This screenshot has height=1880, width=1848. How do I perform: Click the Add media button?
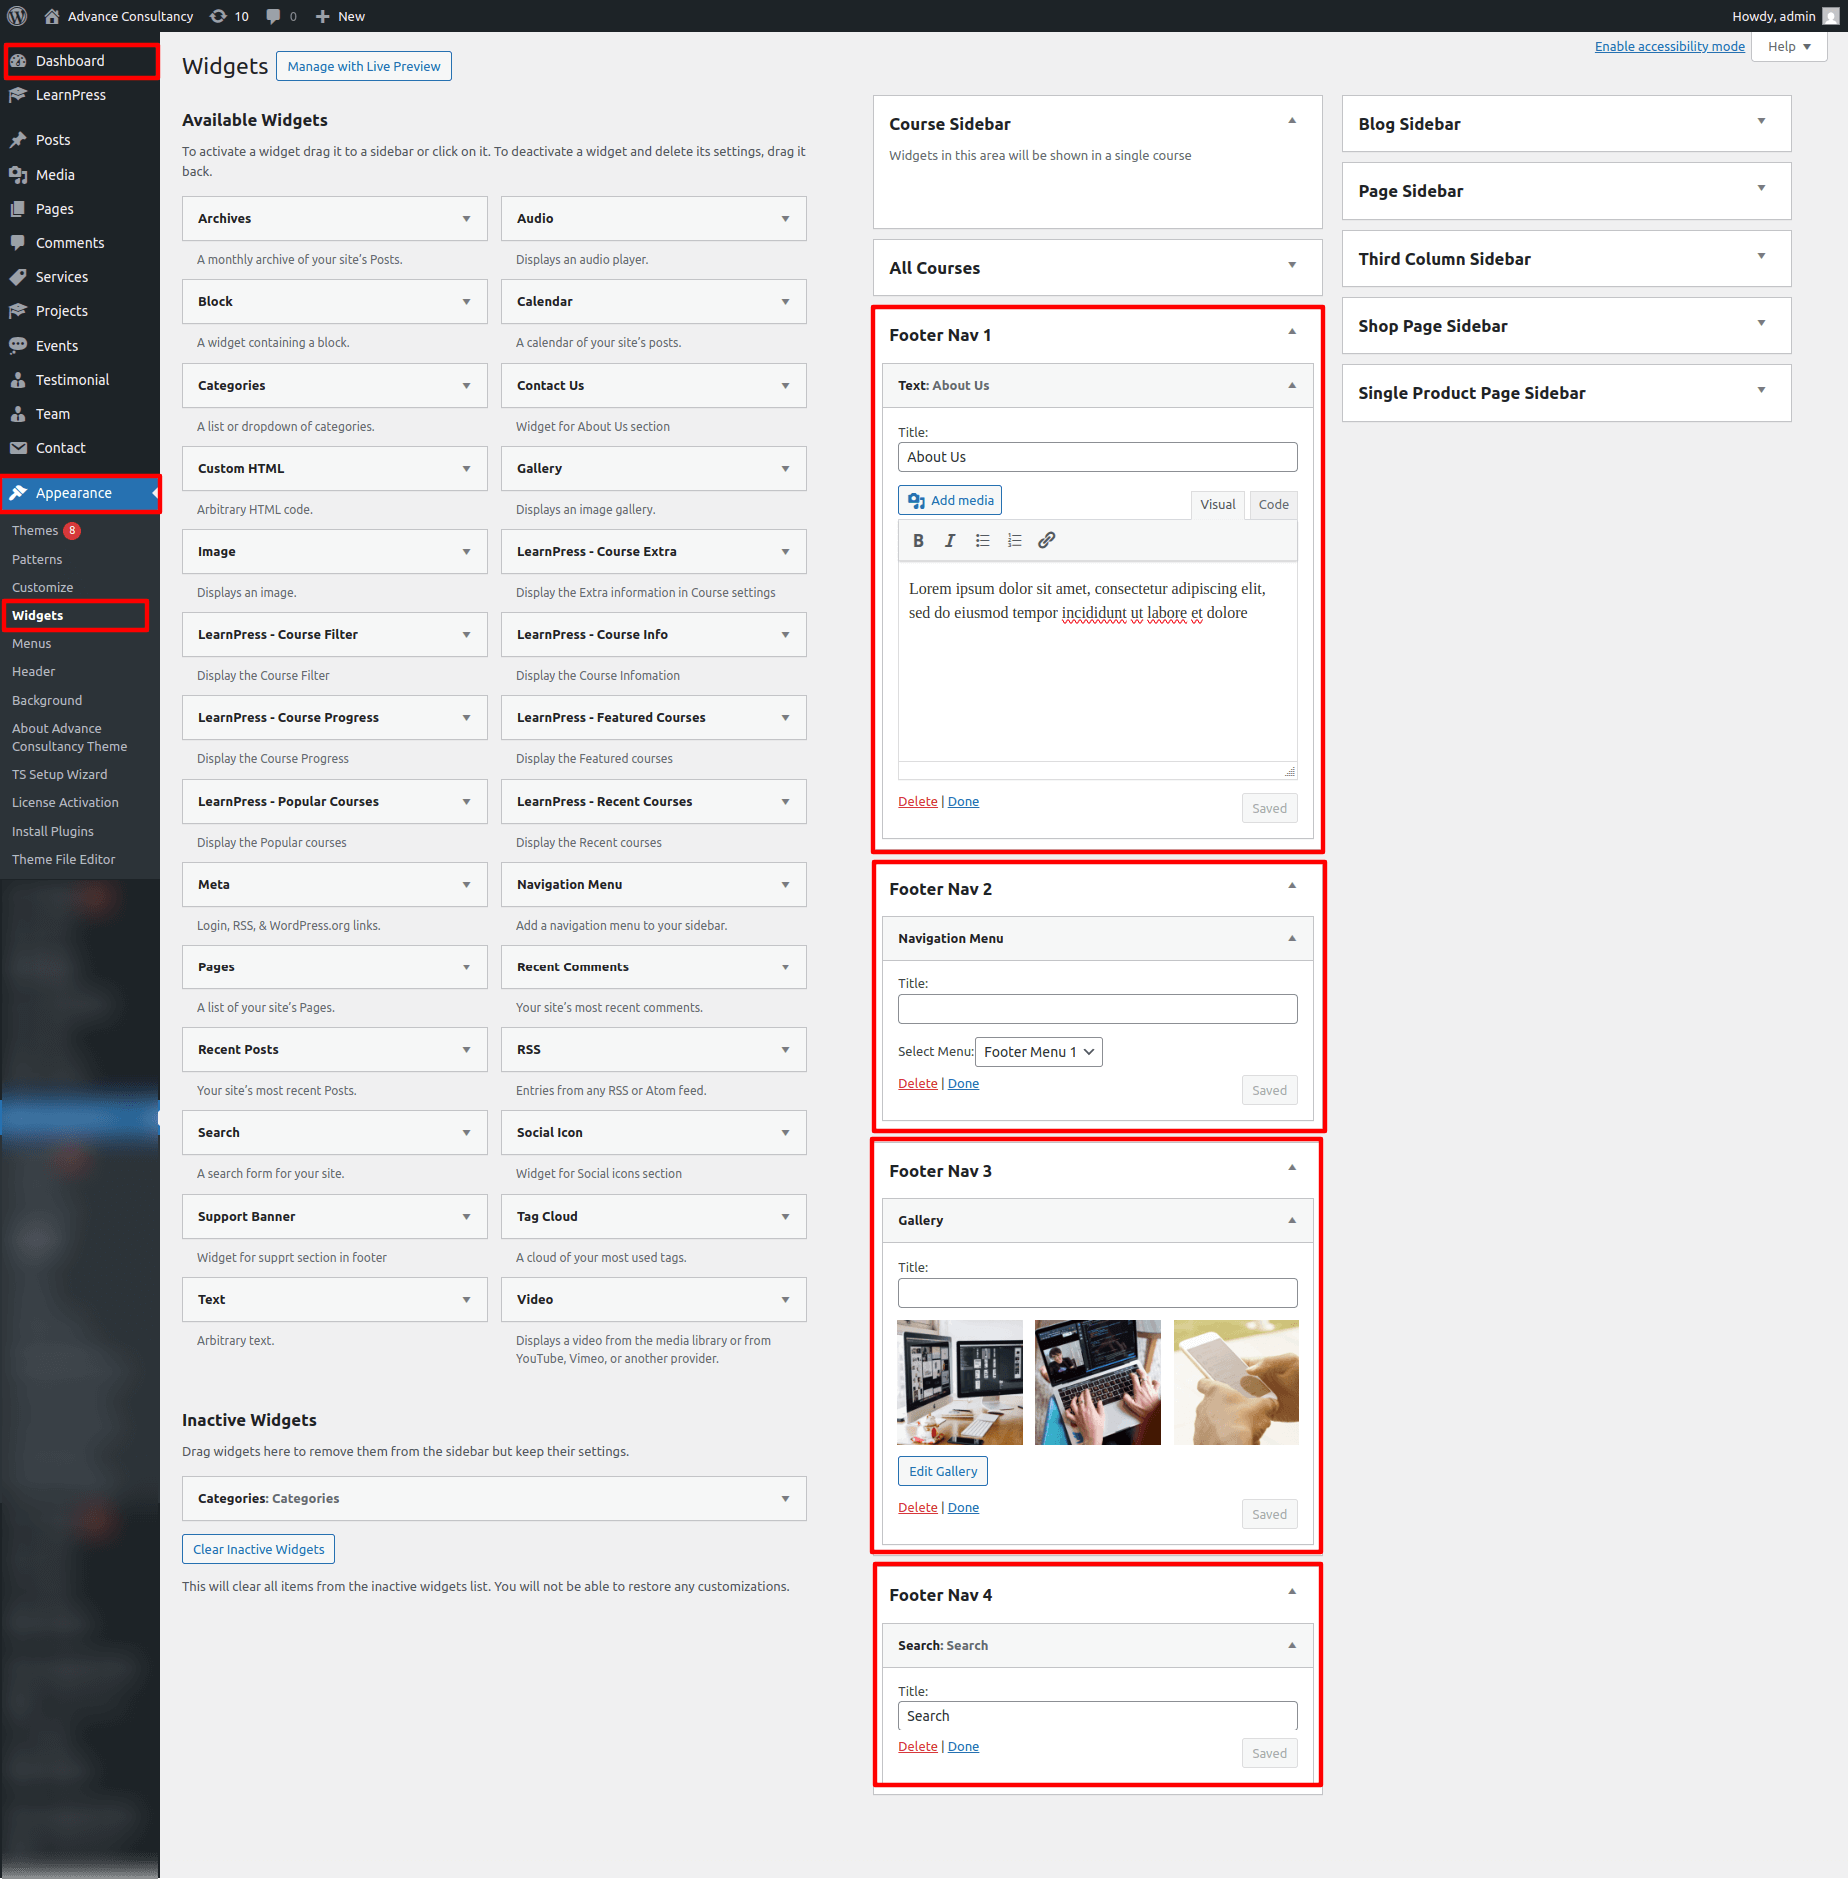tap(950, 501)
